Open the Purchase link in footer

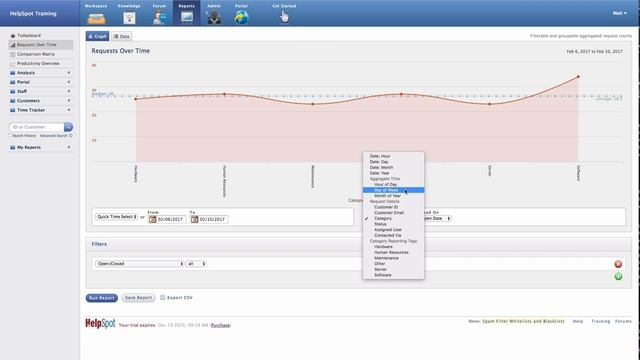point(220,325)
